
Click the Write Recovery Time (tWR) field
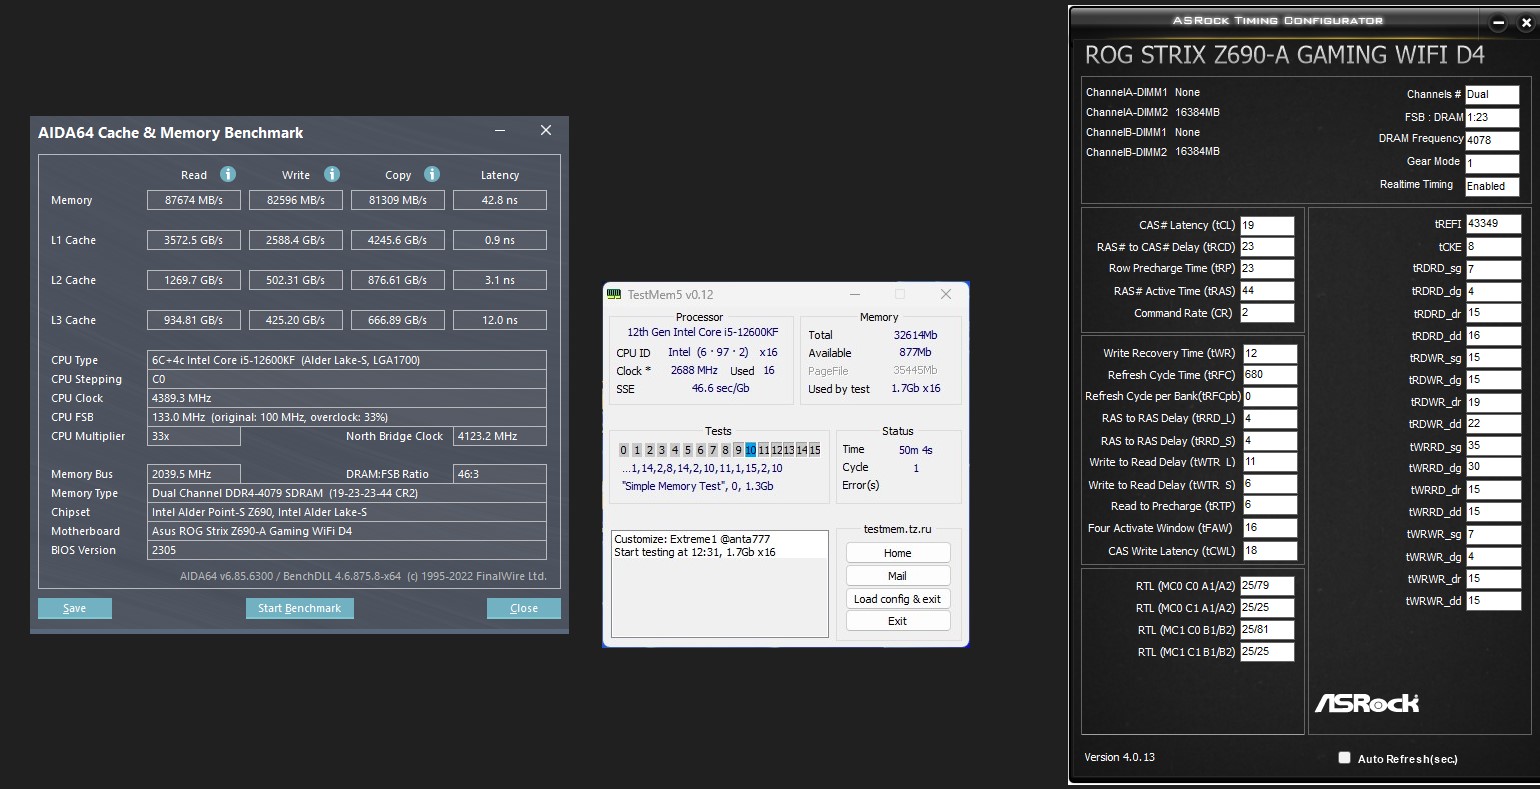[x=1270, y=353]
